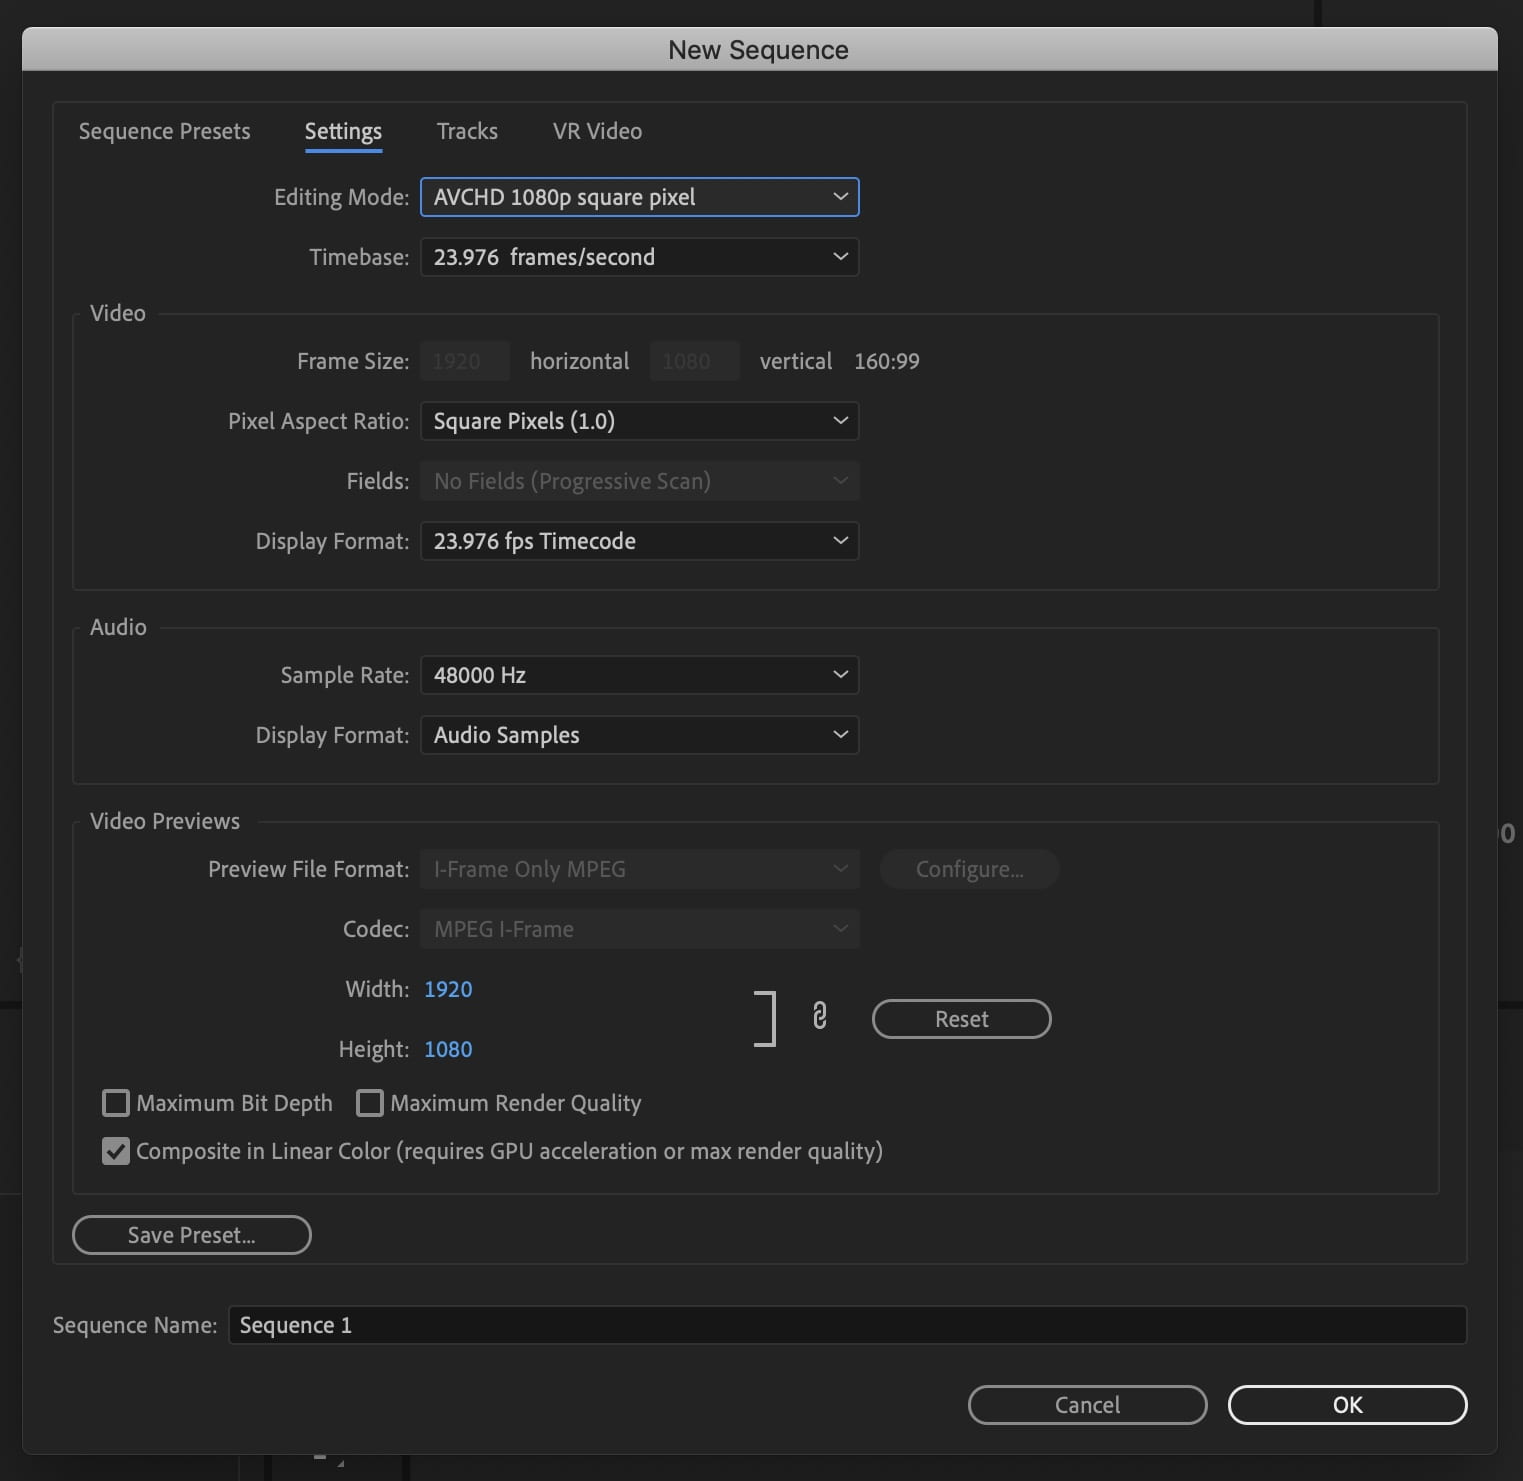This screenshot has height=1481, width=1523.
Task: Enable Maximum Render Quality
Action: tap(370, 1103)
